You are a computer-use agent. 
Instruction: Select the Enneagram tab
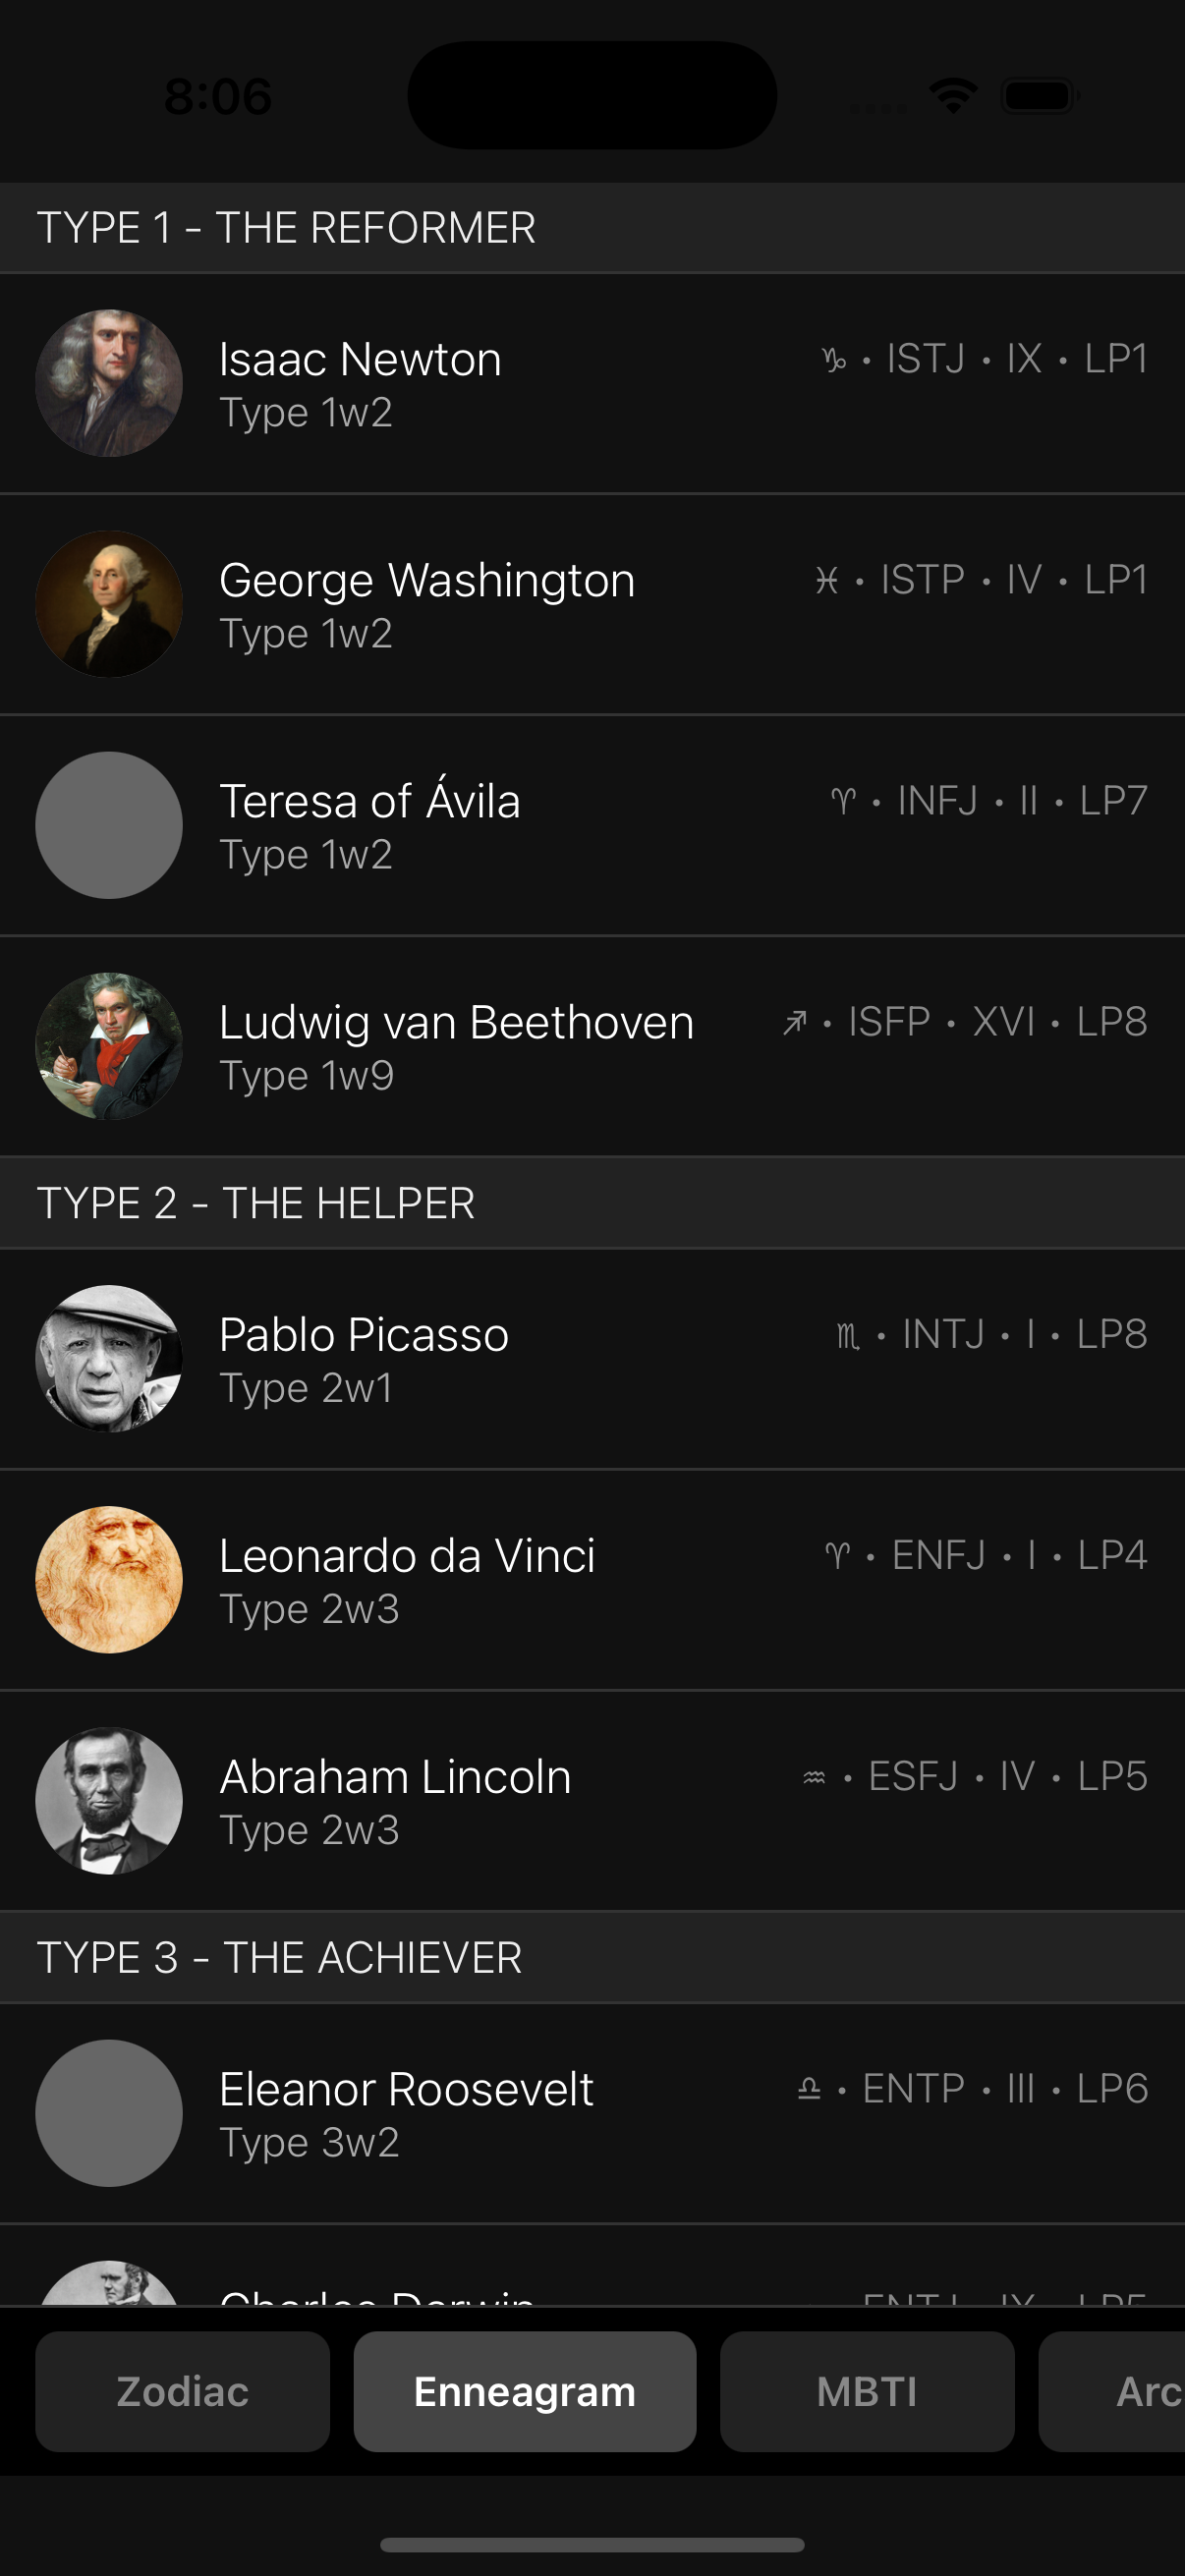coord(524,2391)
